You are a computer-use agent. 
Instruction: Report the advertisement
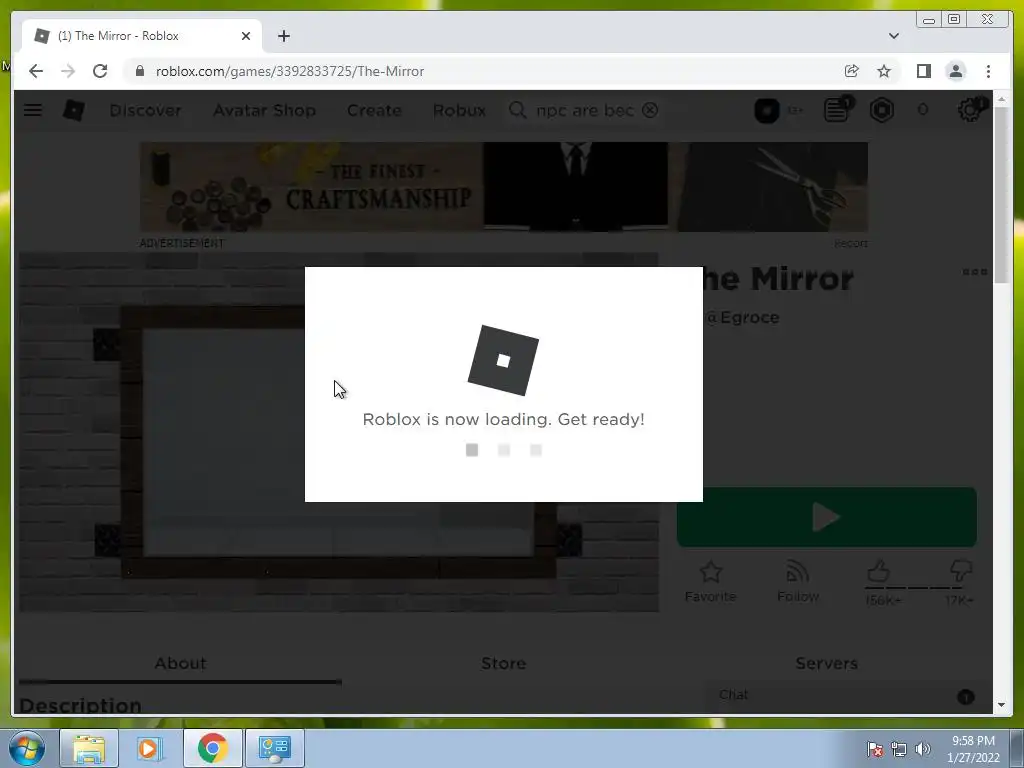(851, 243)
